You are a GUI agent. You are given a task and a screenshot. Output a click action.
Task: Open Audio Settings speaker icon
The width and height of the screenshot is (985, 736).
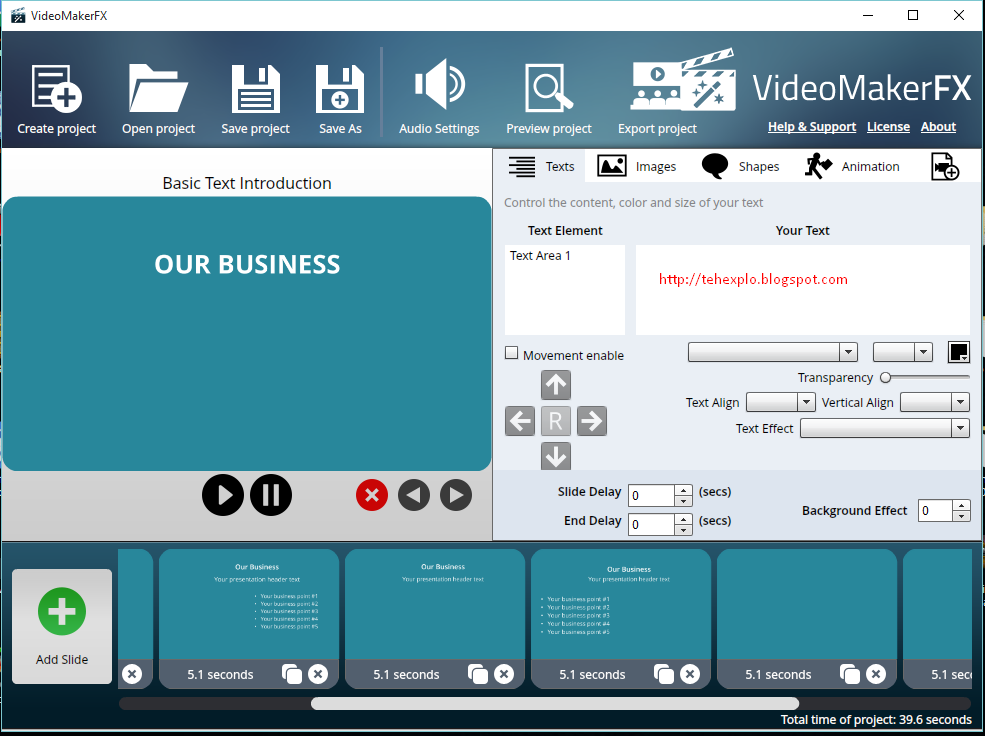click(439, 84)
